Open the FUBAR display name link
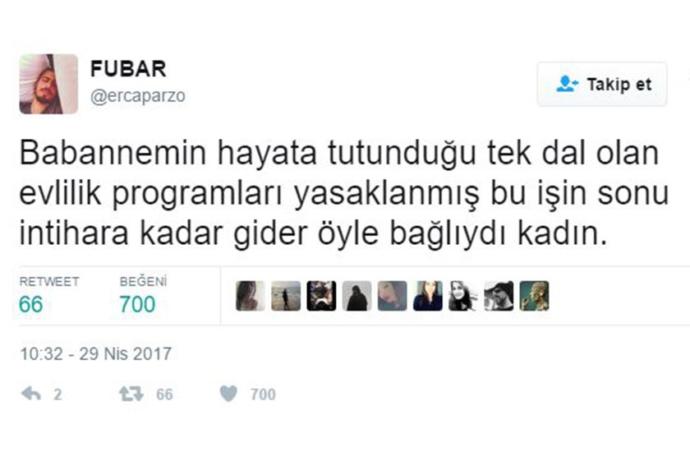The height and width of the screenshot is (466, 690). (128, 69)
